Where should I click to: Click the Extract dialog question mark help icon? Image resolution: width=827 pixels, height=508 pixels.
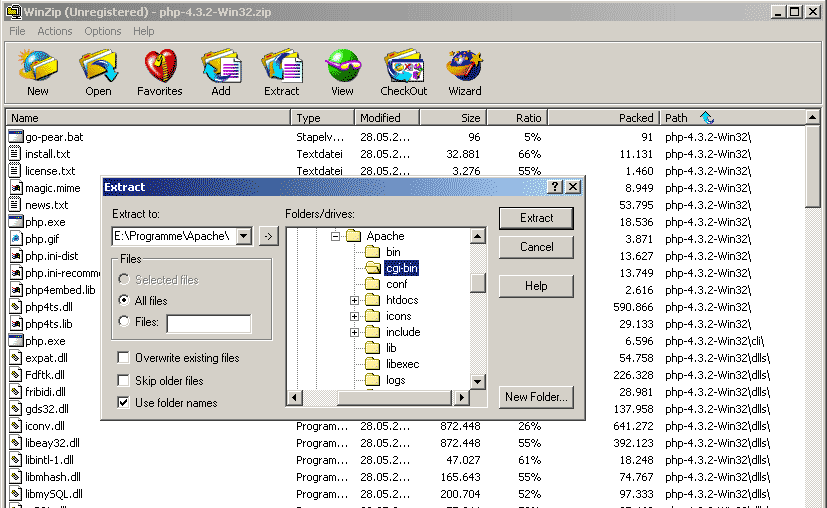554,187
